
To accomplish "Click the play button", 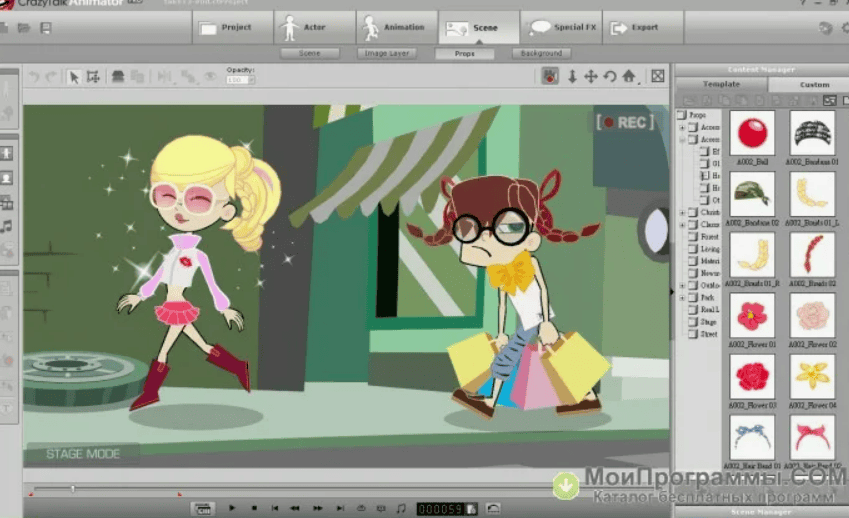I will 232,508.
